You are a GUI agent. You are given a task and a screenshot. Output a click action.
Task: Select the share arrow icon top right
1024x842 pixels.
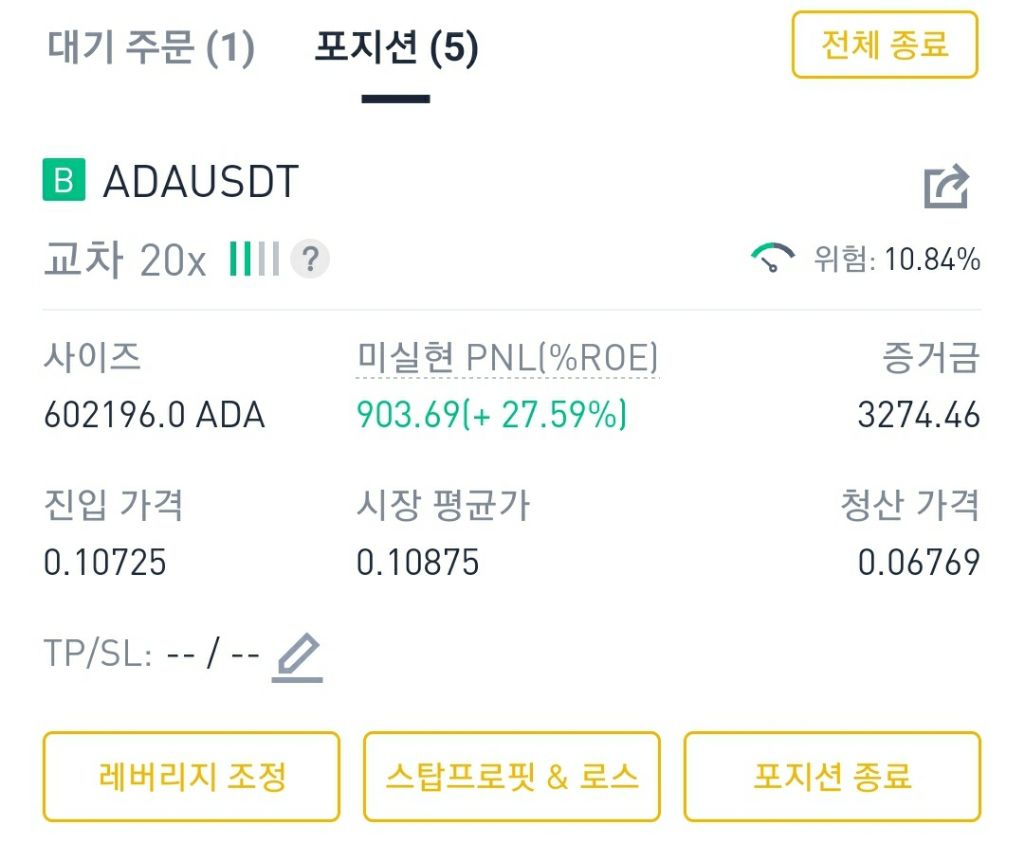point(948,184)
